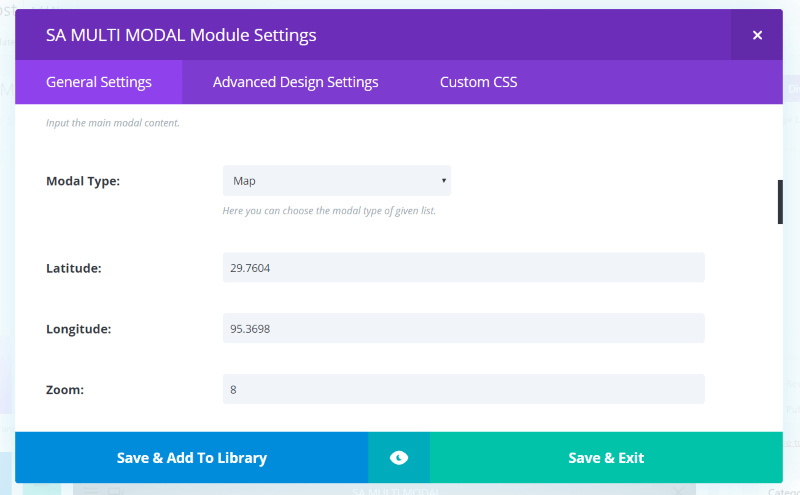Select the General Settings tab
Screen dimensions: 800x495
[99, 82]
